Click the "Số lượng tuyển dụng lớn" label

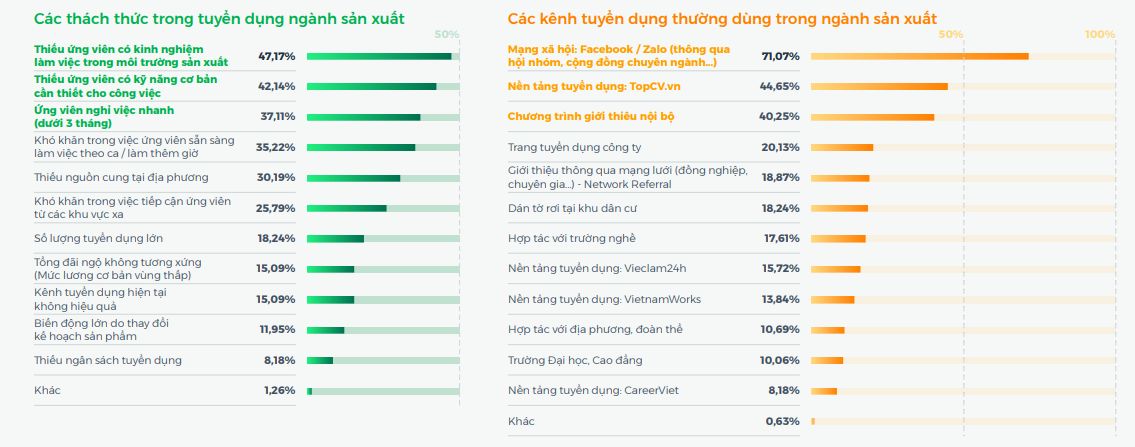98,238
